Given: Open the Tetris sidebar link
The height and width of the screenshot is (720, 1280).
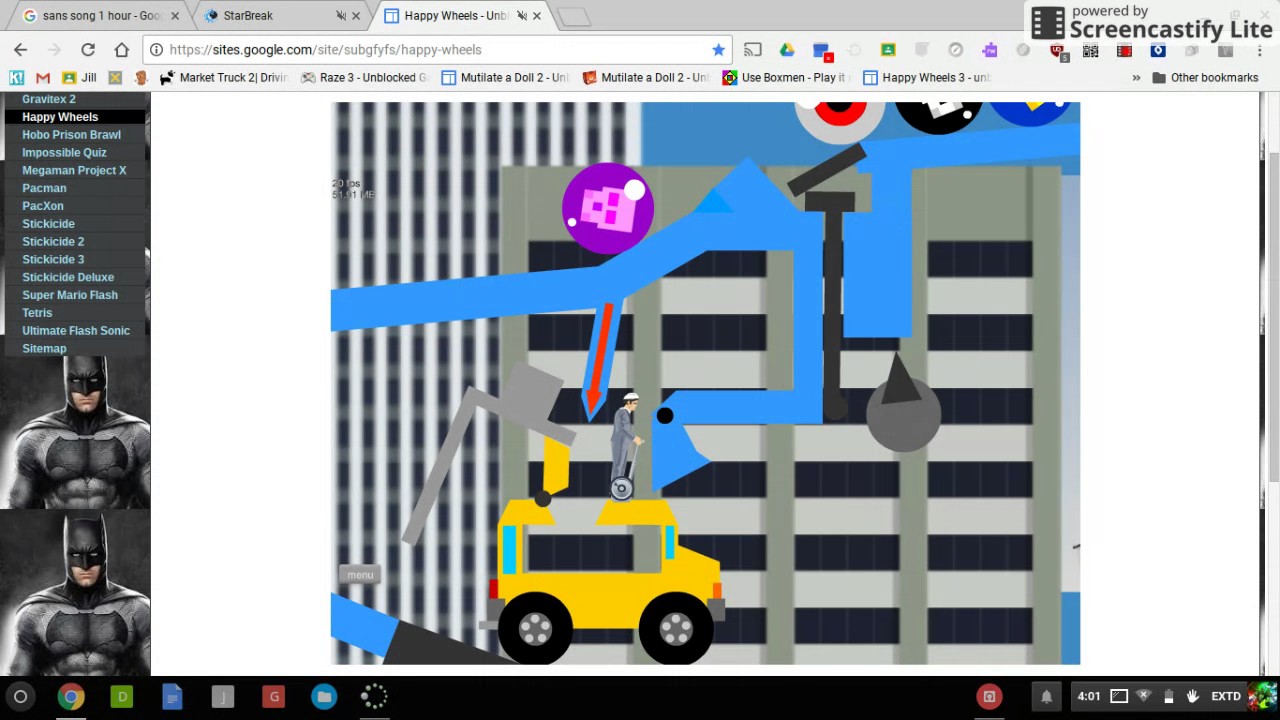Looking at the screenshot, I should (37, 313).
